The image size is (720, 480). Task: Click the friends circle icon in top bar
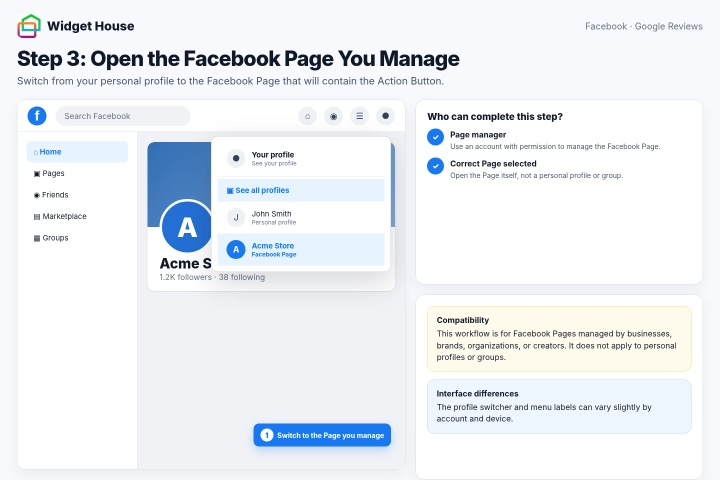pos(333,116)
